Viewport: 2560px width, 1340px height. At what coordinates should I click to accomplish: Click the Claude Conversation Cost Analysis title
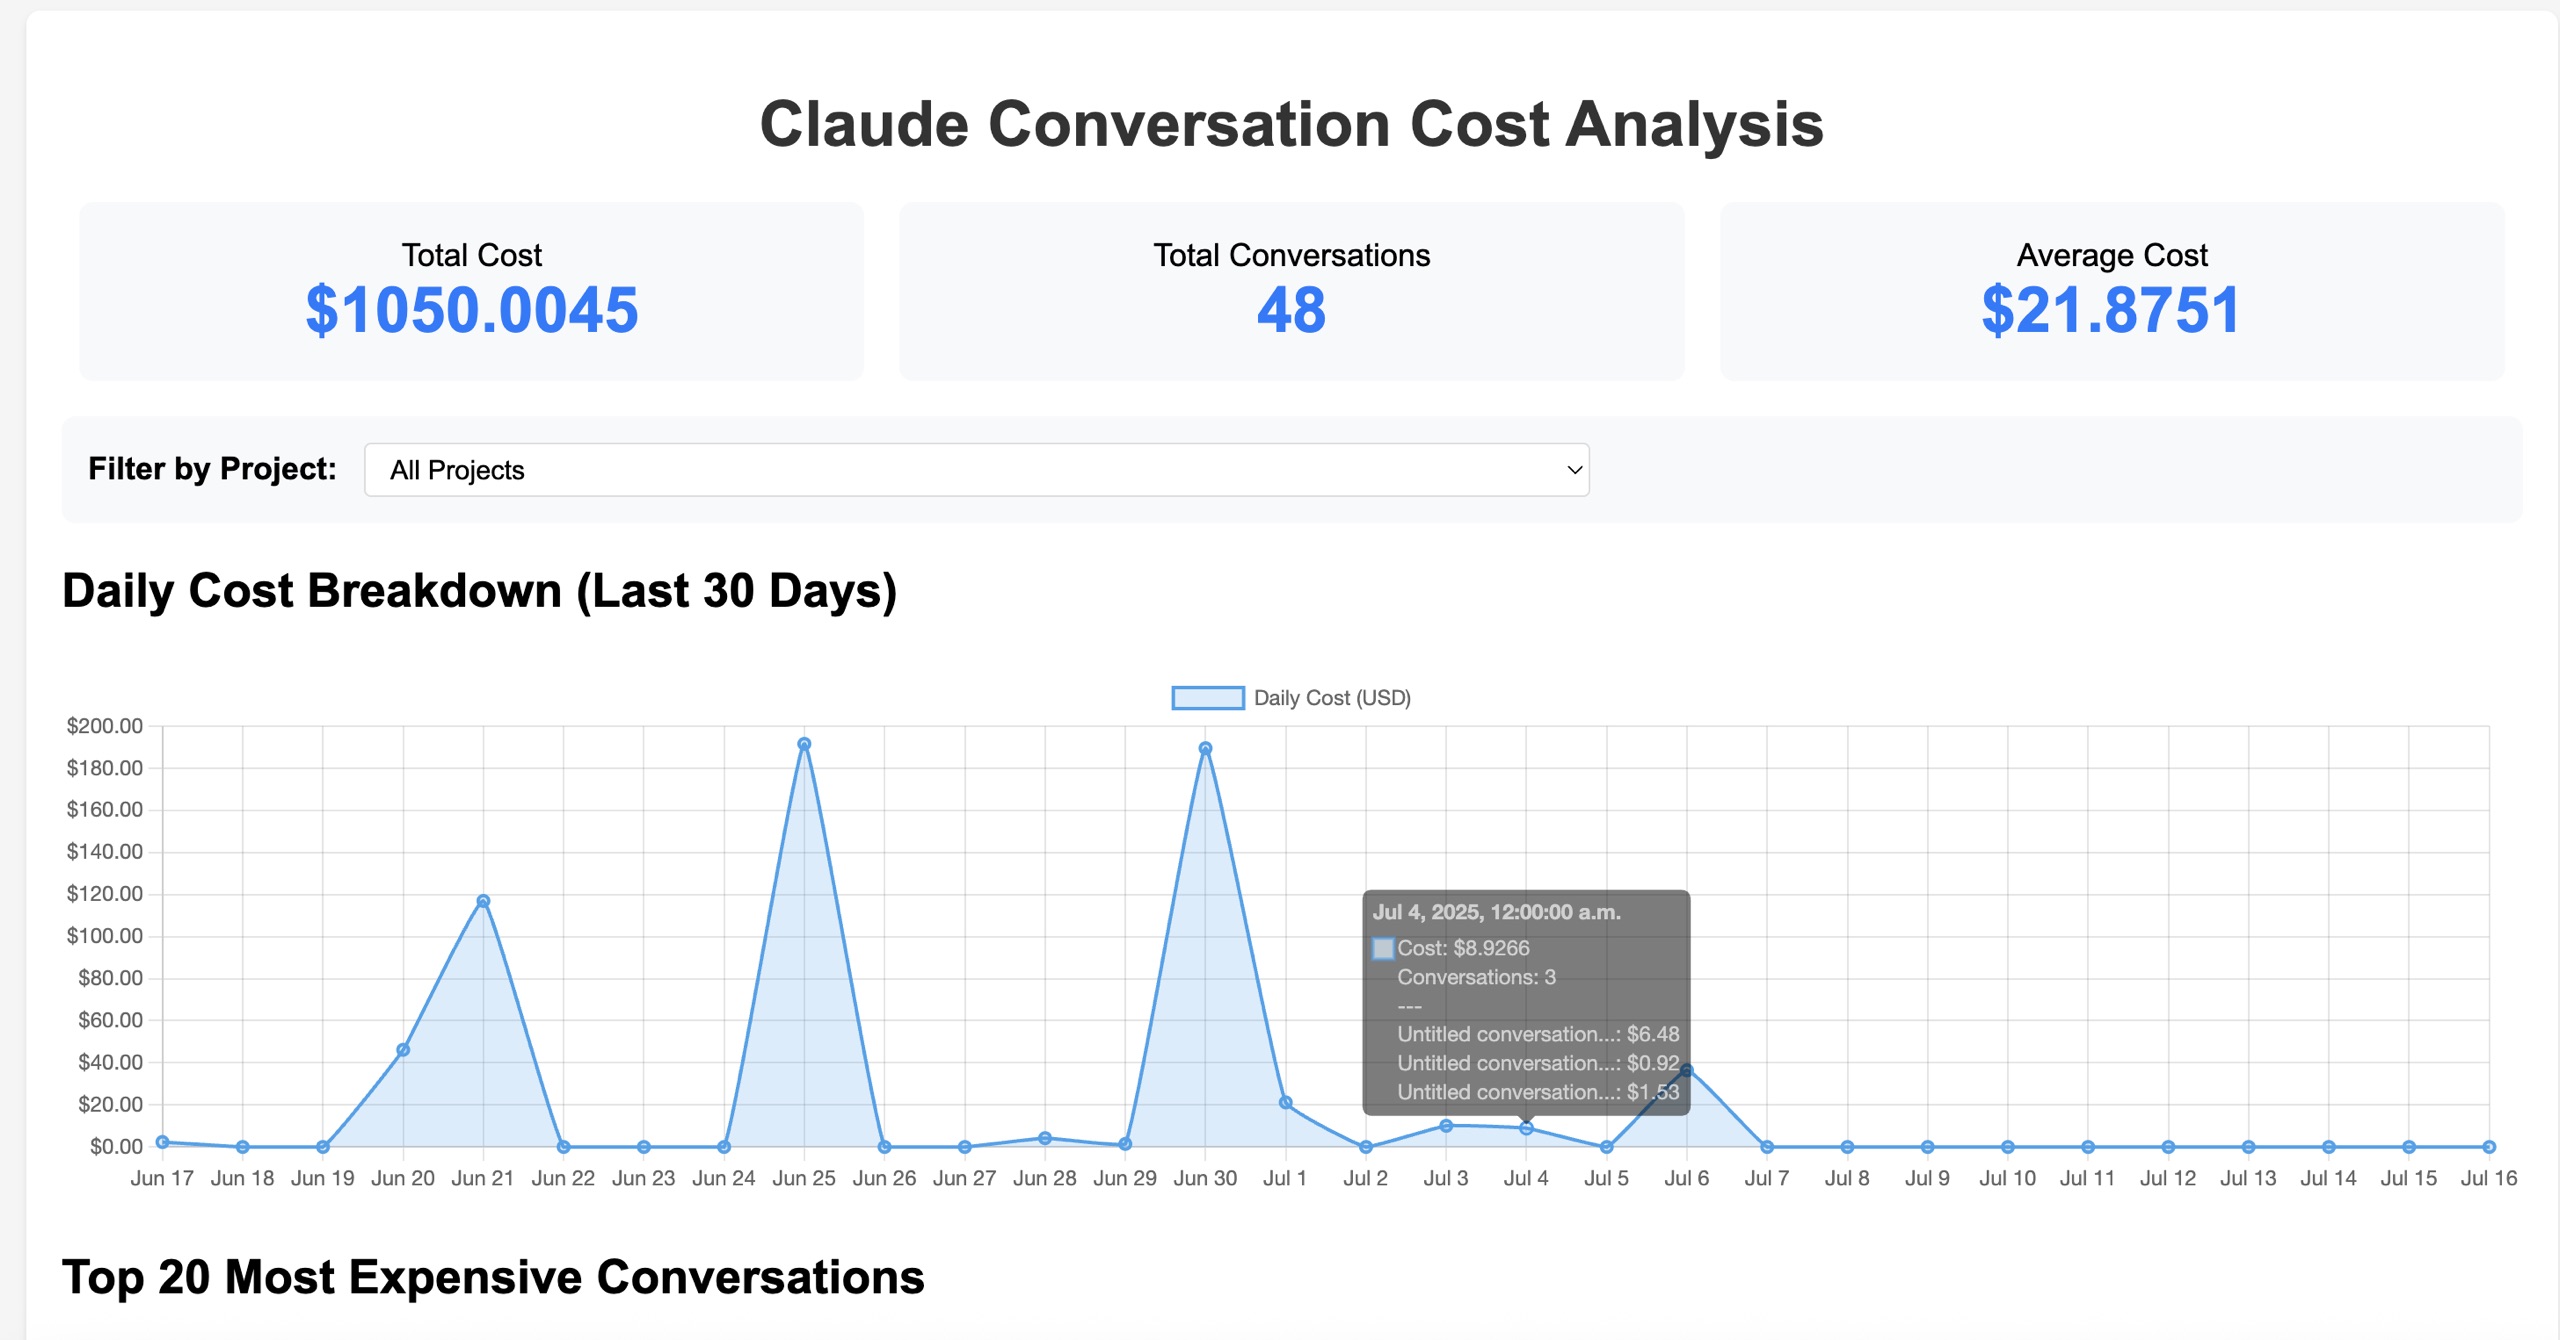1291,124
